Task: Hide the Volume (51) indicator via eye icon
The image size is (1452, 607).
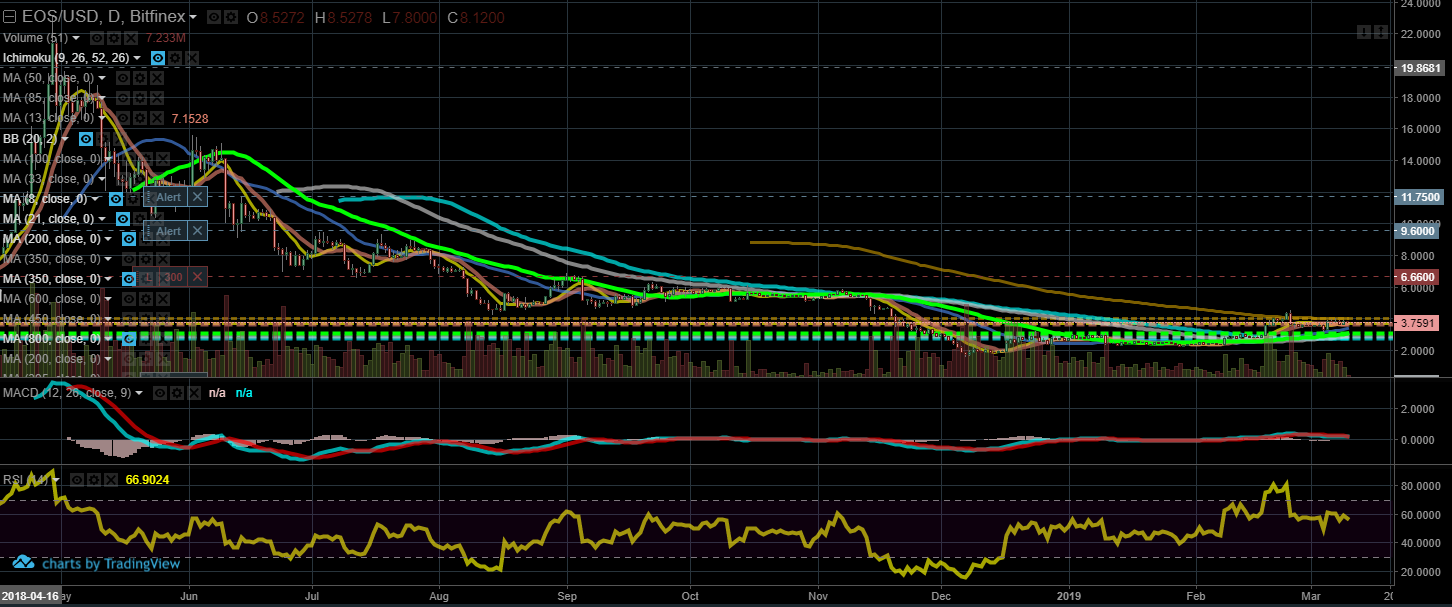Action: [97, 38]
